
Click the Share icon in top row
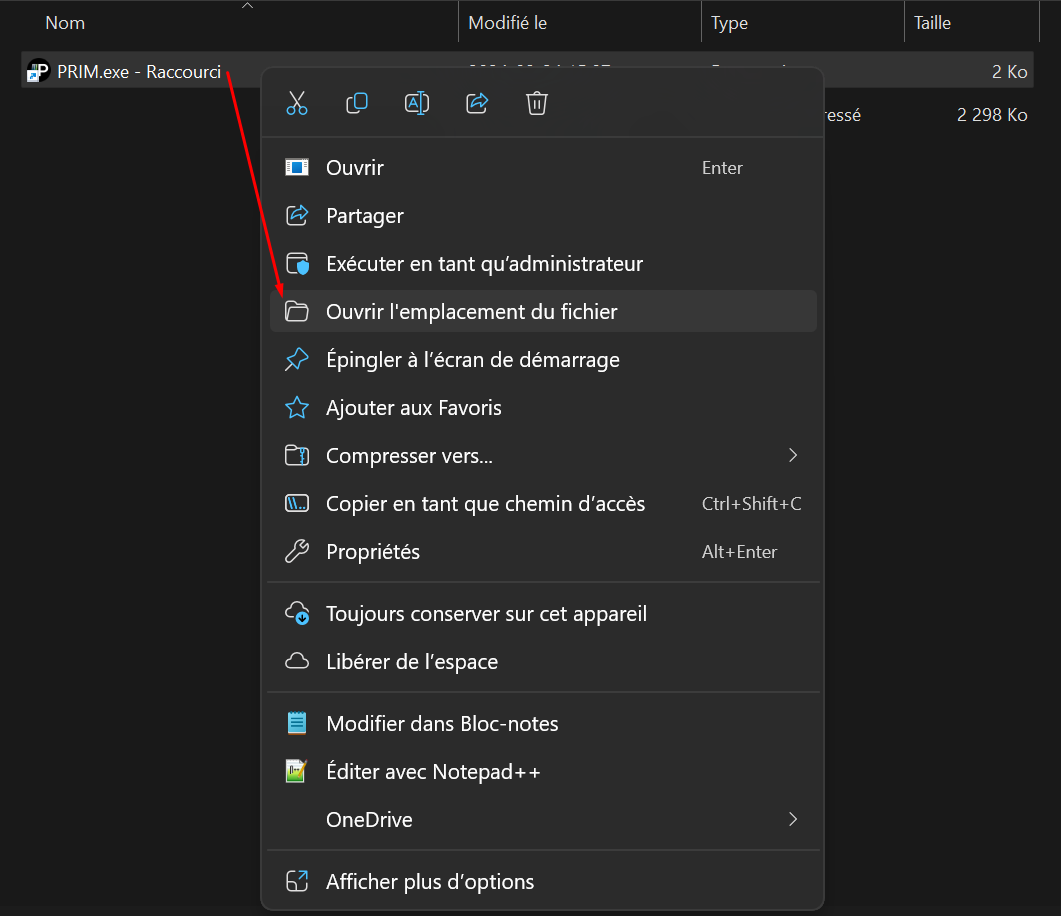click(477, 103)
